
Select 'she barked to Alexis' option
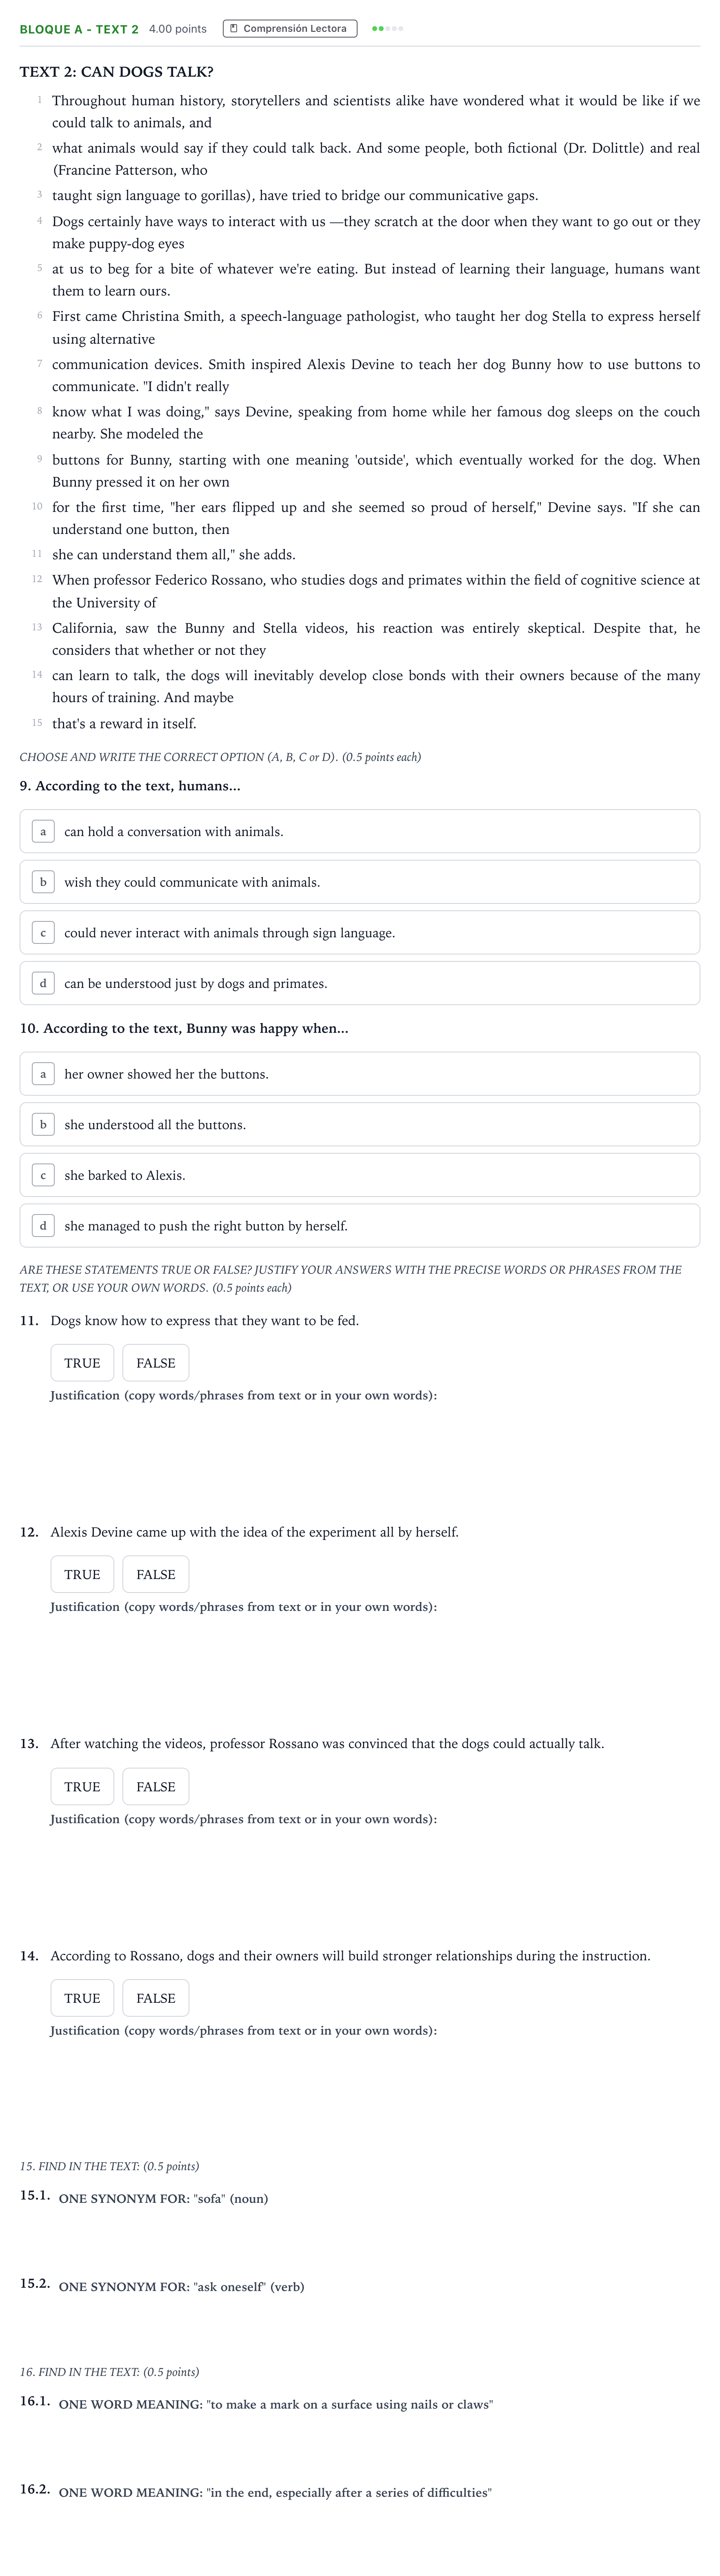tap(360, 1175)
